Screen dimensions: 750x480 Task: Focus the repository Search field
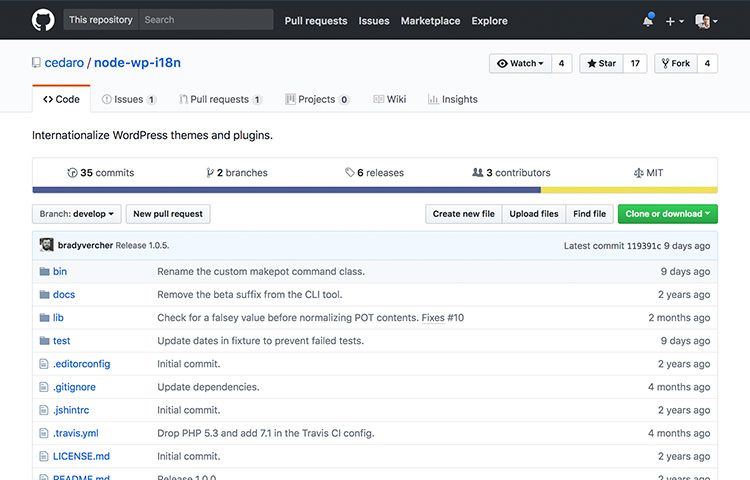[x=206, y=20]
